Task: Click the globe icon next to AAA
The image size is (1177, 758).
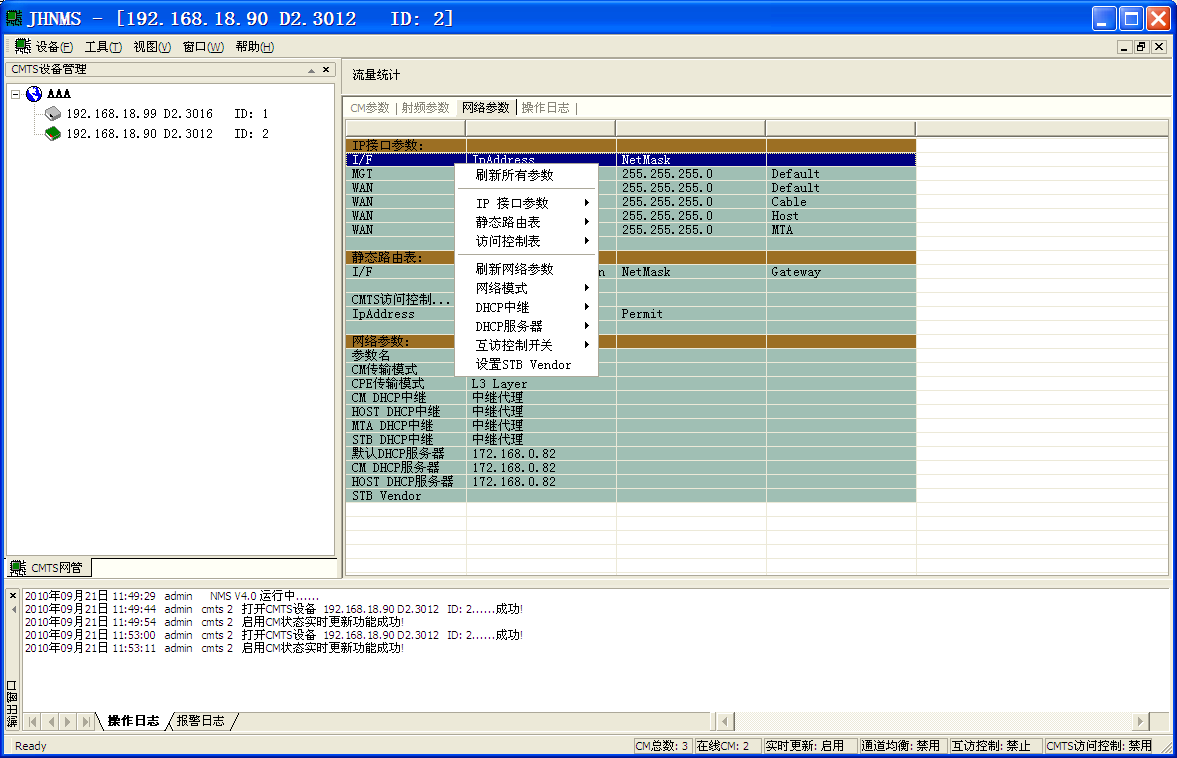Action: click(x=34, y=94)
